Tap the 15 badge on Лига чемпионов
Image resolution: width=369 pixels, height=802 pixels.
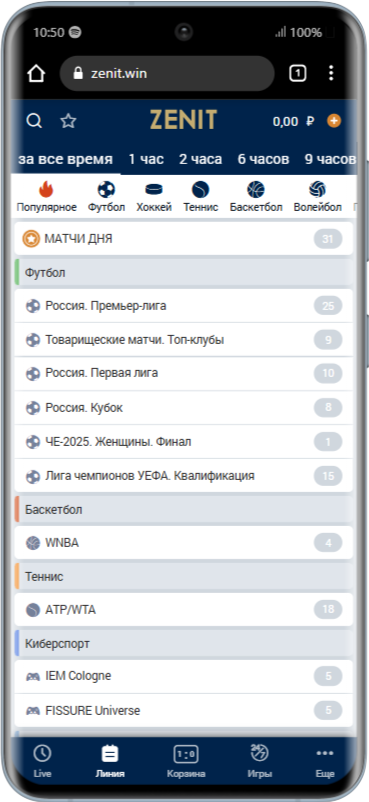tap(328, 476)
